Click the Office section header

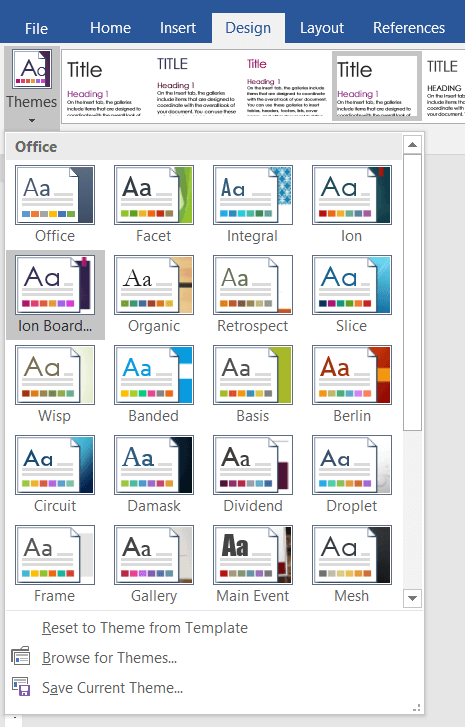(204, 147)
